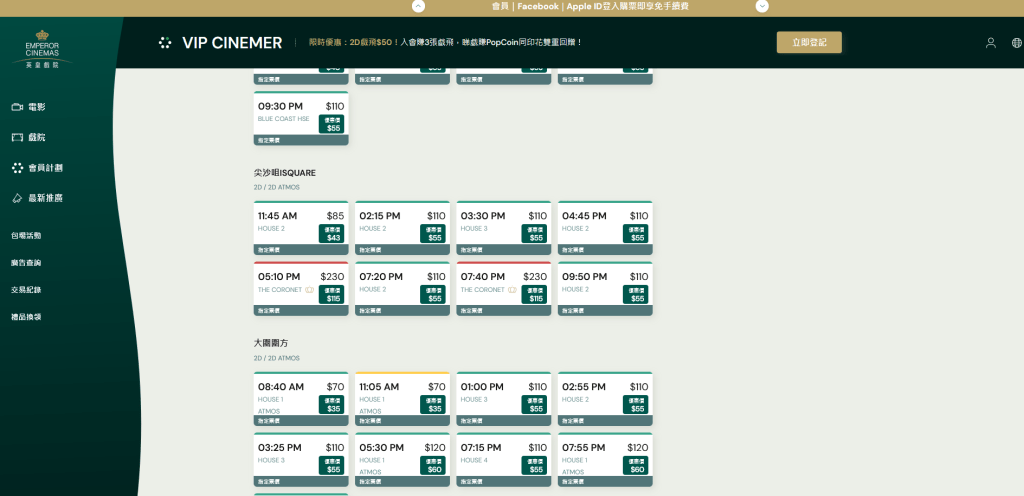Click the movie camera icon in sidebar
The height and width of the screenshot is (496, 1024).
tap(17, 107)
